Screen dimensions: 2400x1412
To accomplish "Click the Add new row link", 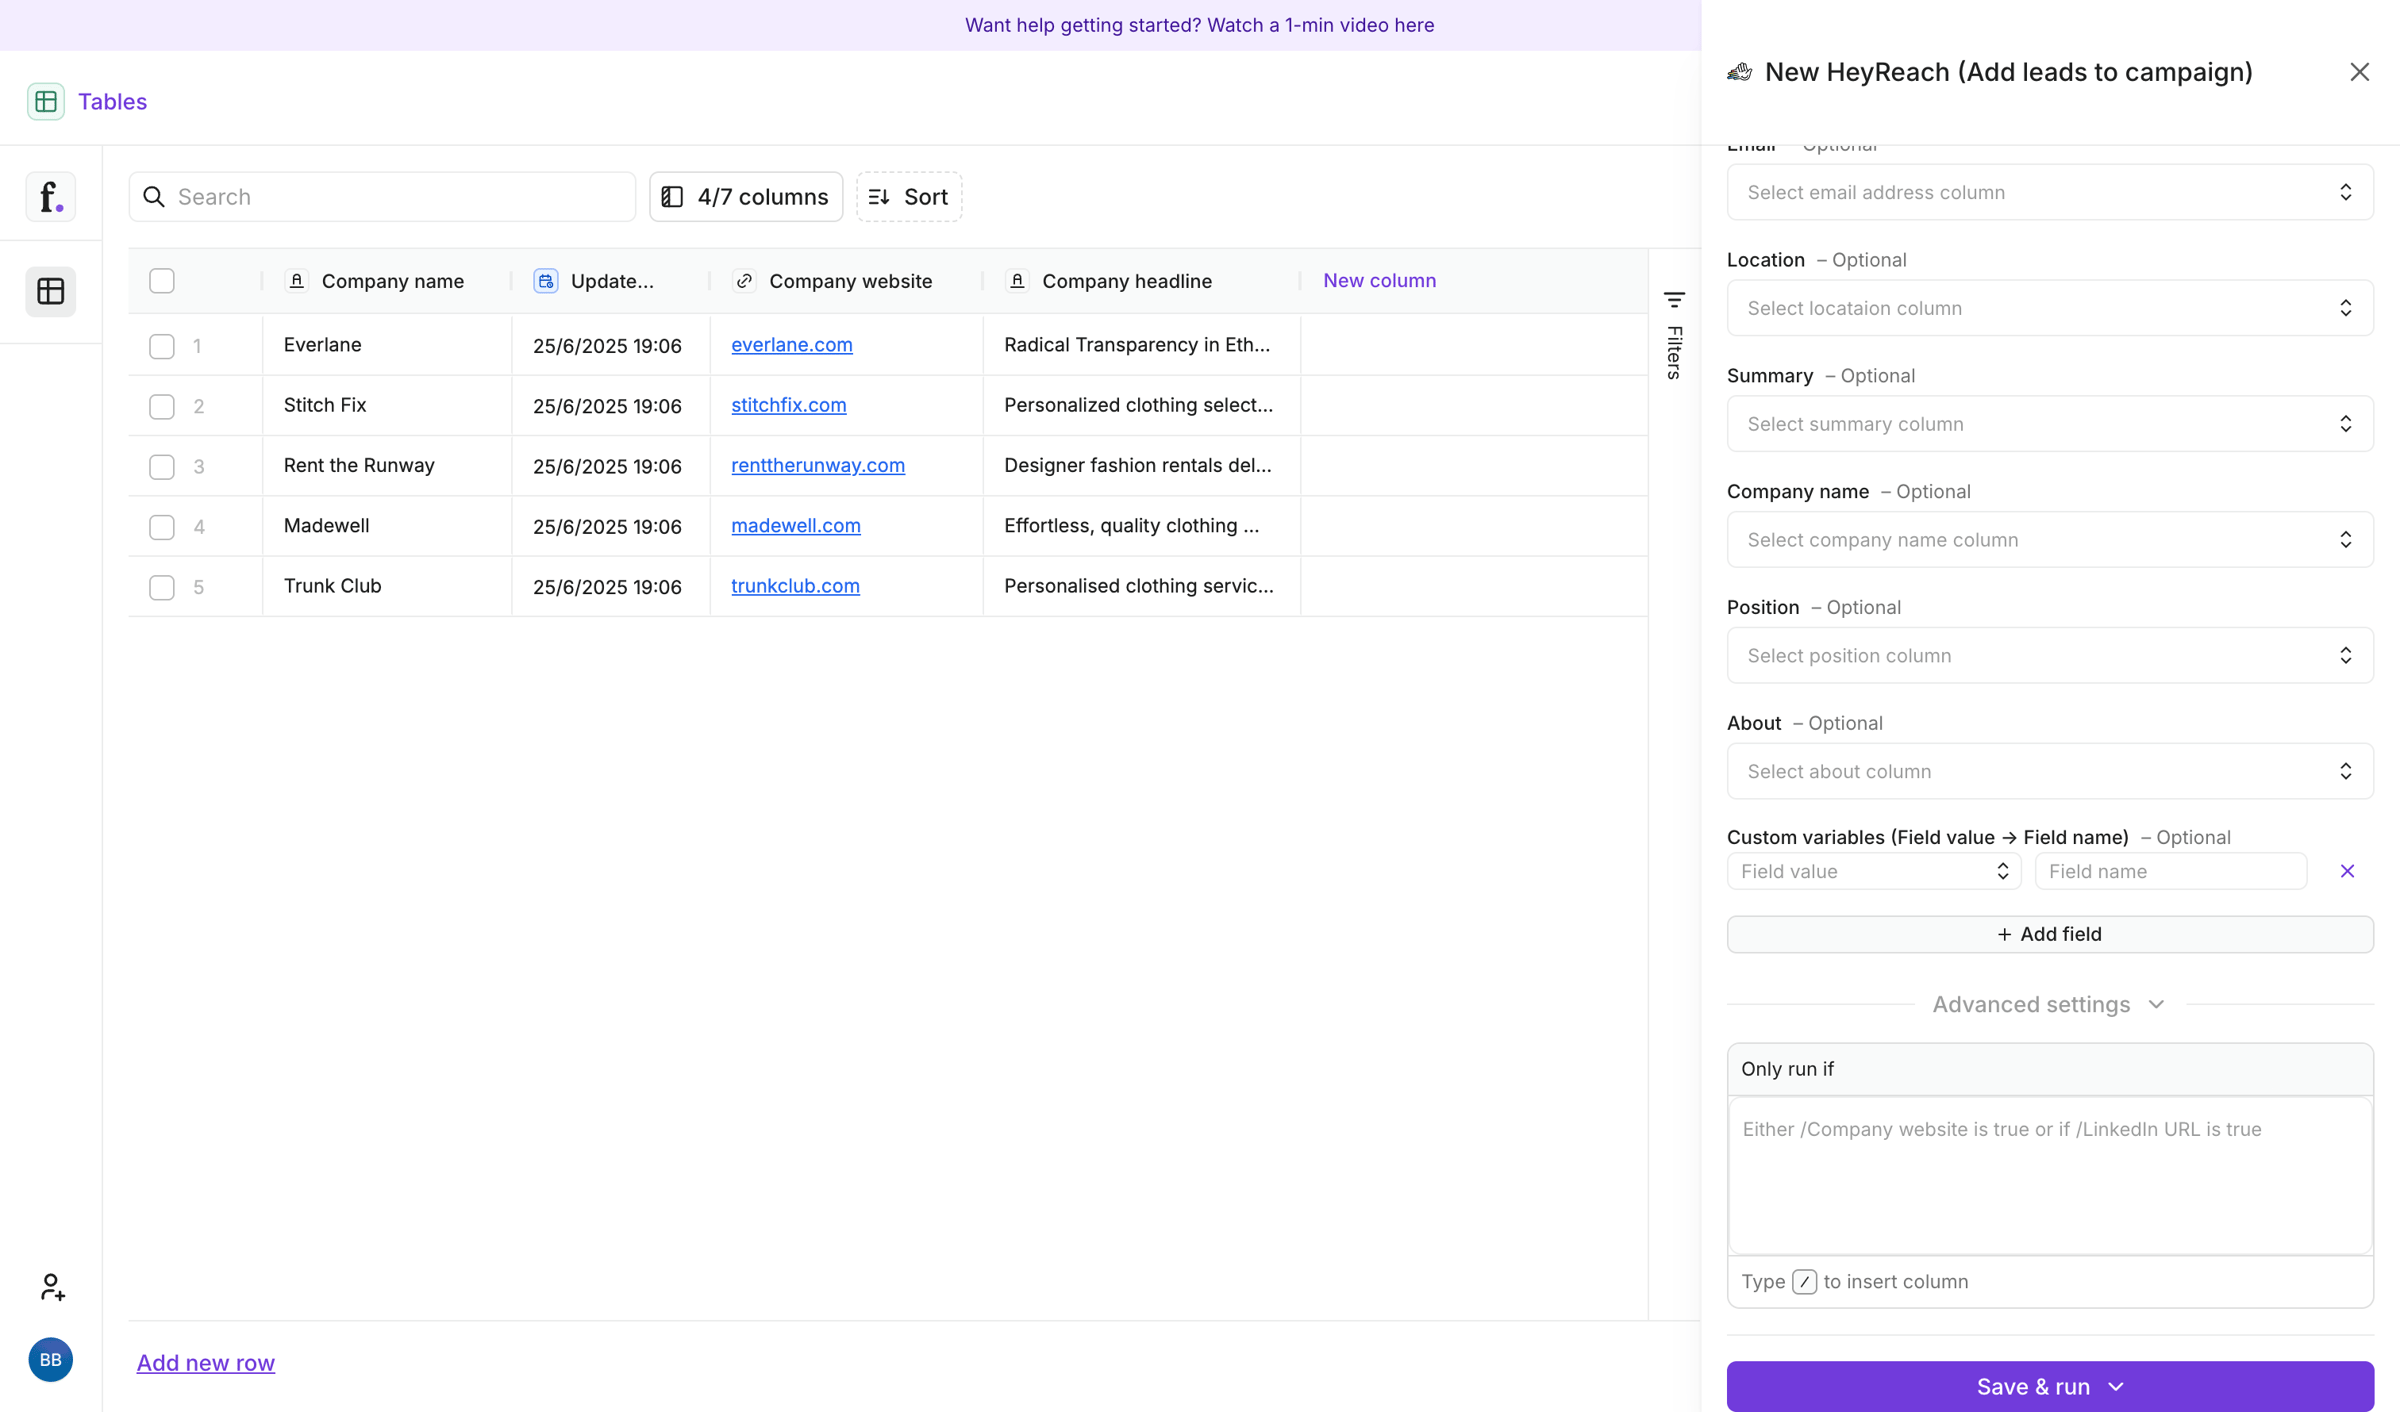I will click(x=206, y=1362).
